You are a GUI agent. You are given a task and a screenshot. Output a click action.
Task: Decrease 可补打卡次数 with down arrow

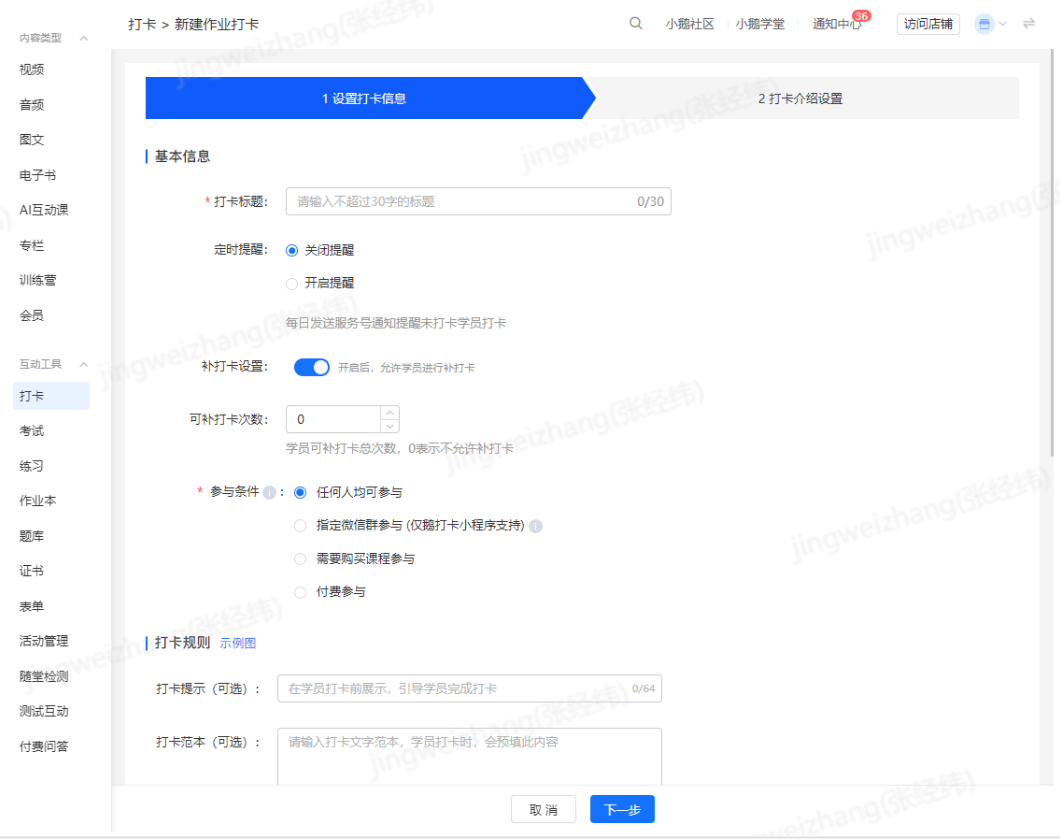coord(389,426)
